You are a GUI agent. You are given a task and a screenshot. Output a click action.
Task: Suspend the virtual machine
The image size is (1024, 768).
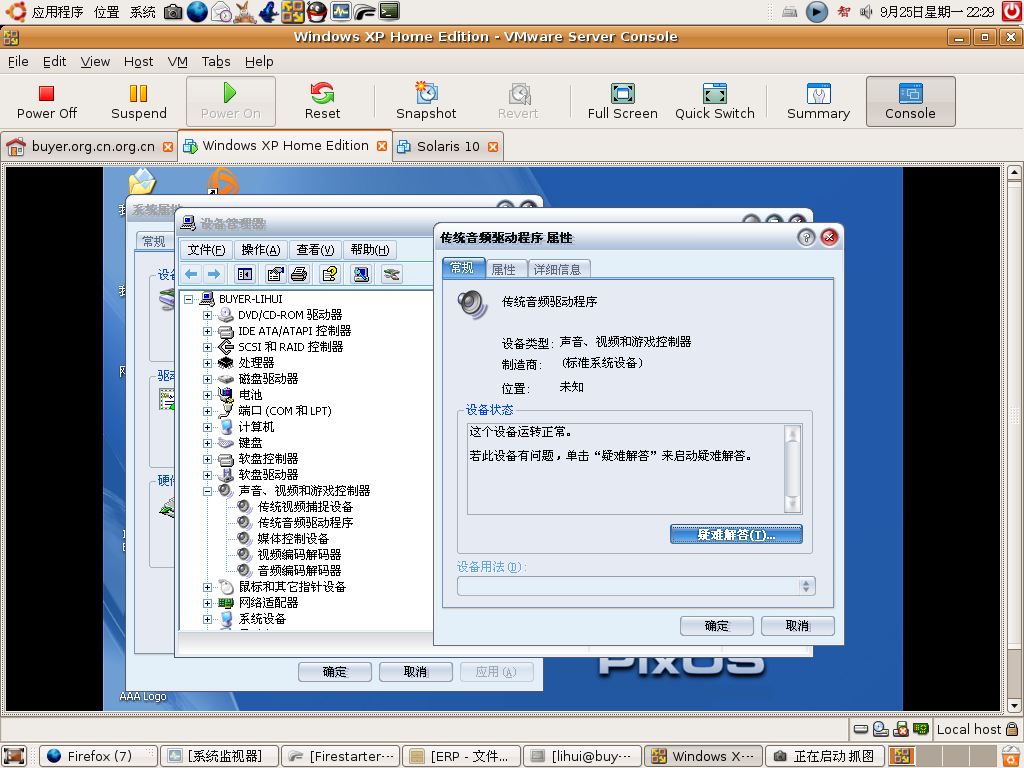138,102
